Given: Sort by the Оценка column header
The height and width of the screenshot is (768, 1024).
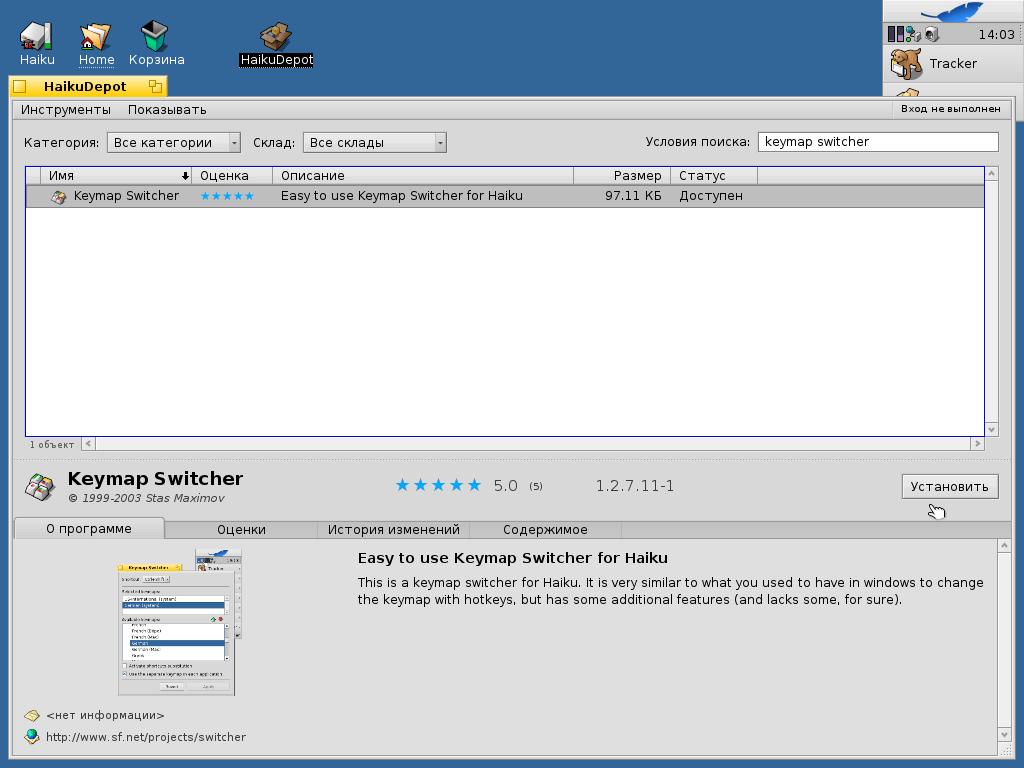Looking at the screenshot, I should coord(232,176).
